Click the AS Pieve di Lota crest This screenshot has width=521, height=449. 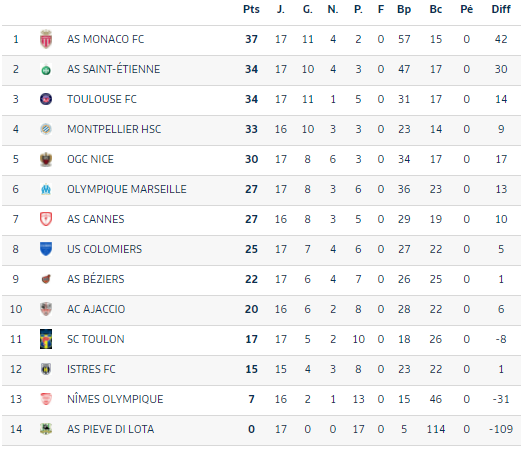pos(46,429)
